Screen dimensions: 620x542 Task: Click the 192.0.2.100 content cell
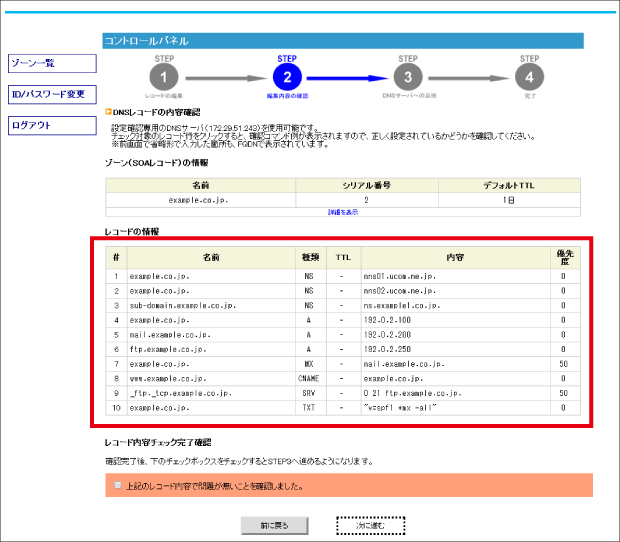tap(456, 320)
